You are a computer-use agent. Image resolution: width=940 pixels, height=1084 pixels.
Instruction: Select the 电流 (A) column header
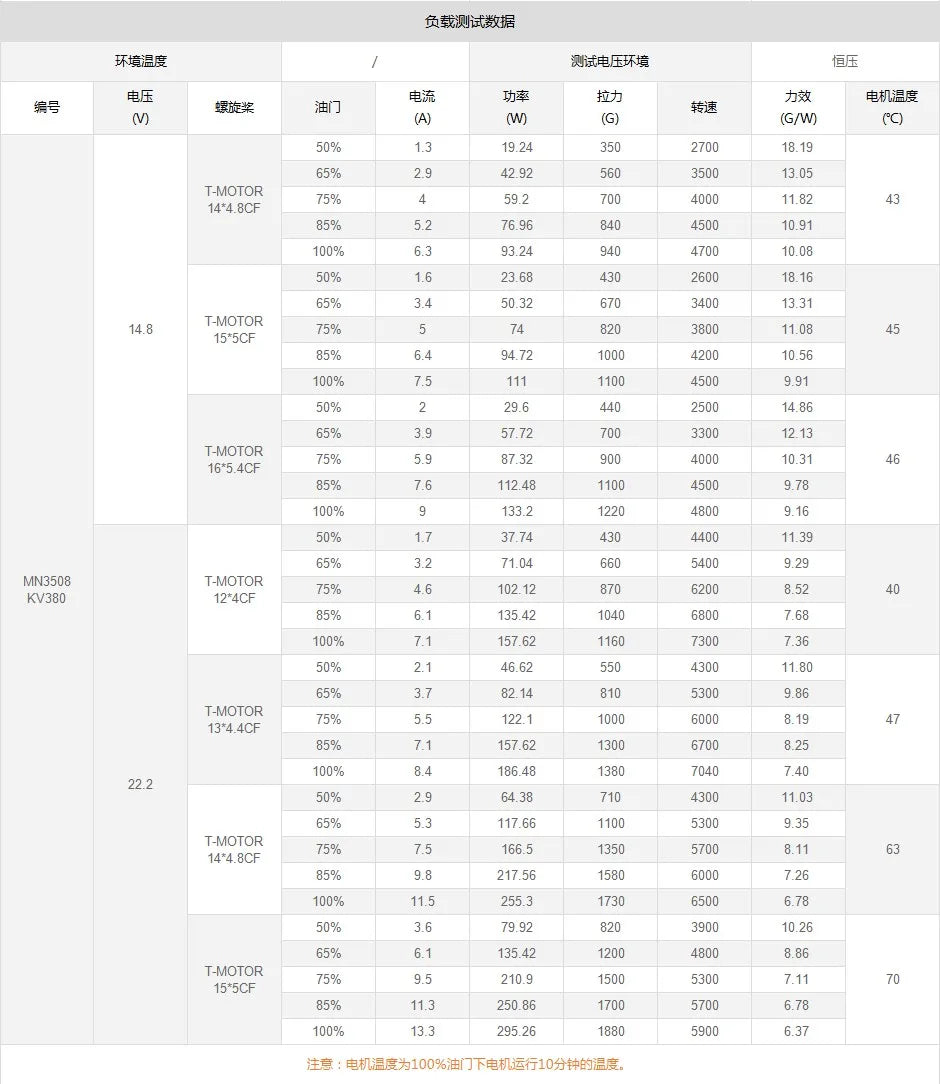point(422,107)
